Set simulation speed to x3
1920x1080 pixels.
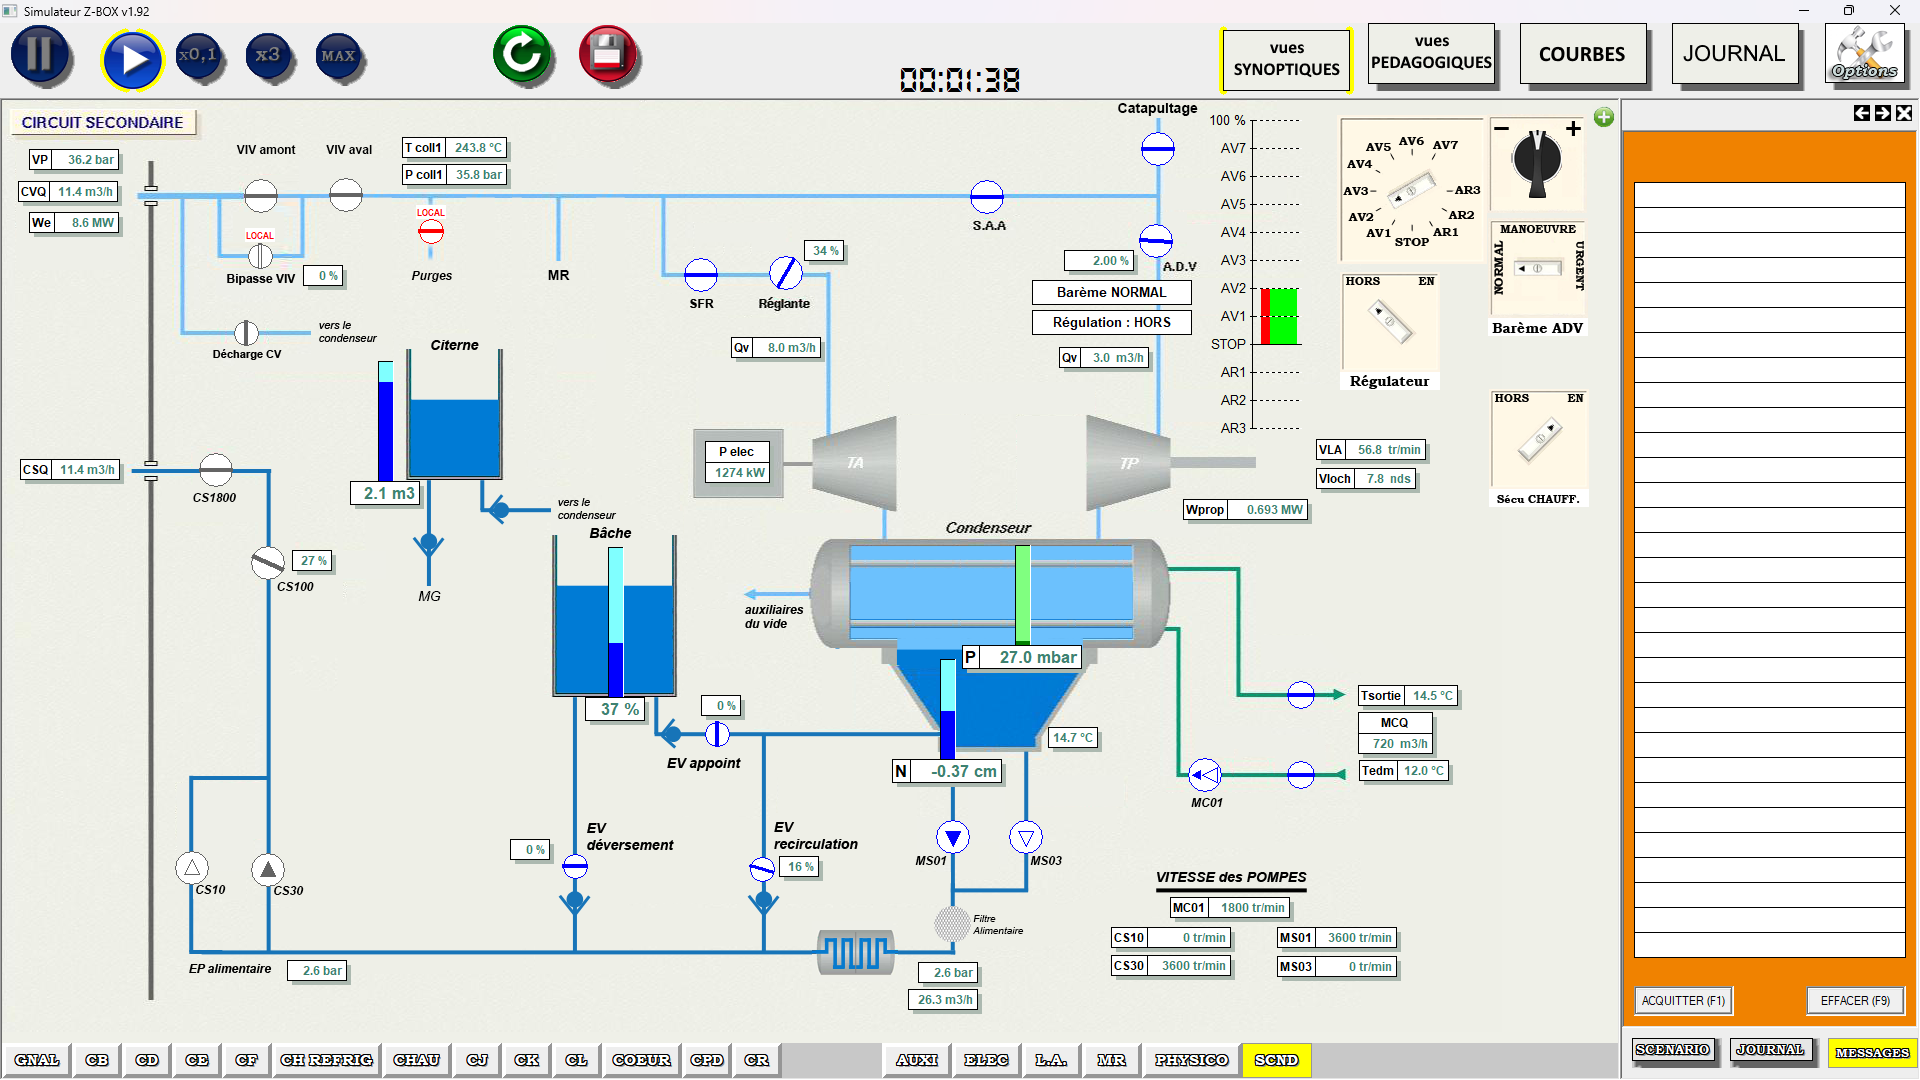point(267,56)
